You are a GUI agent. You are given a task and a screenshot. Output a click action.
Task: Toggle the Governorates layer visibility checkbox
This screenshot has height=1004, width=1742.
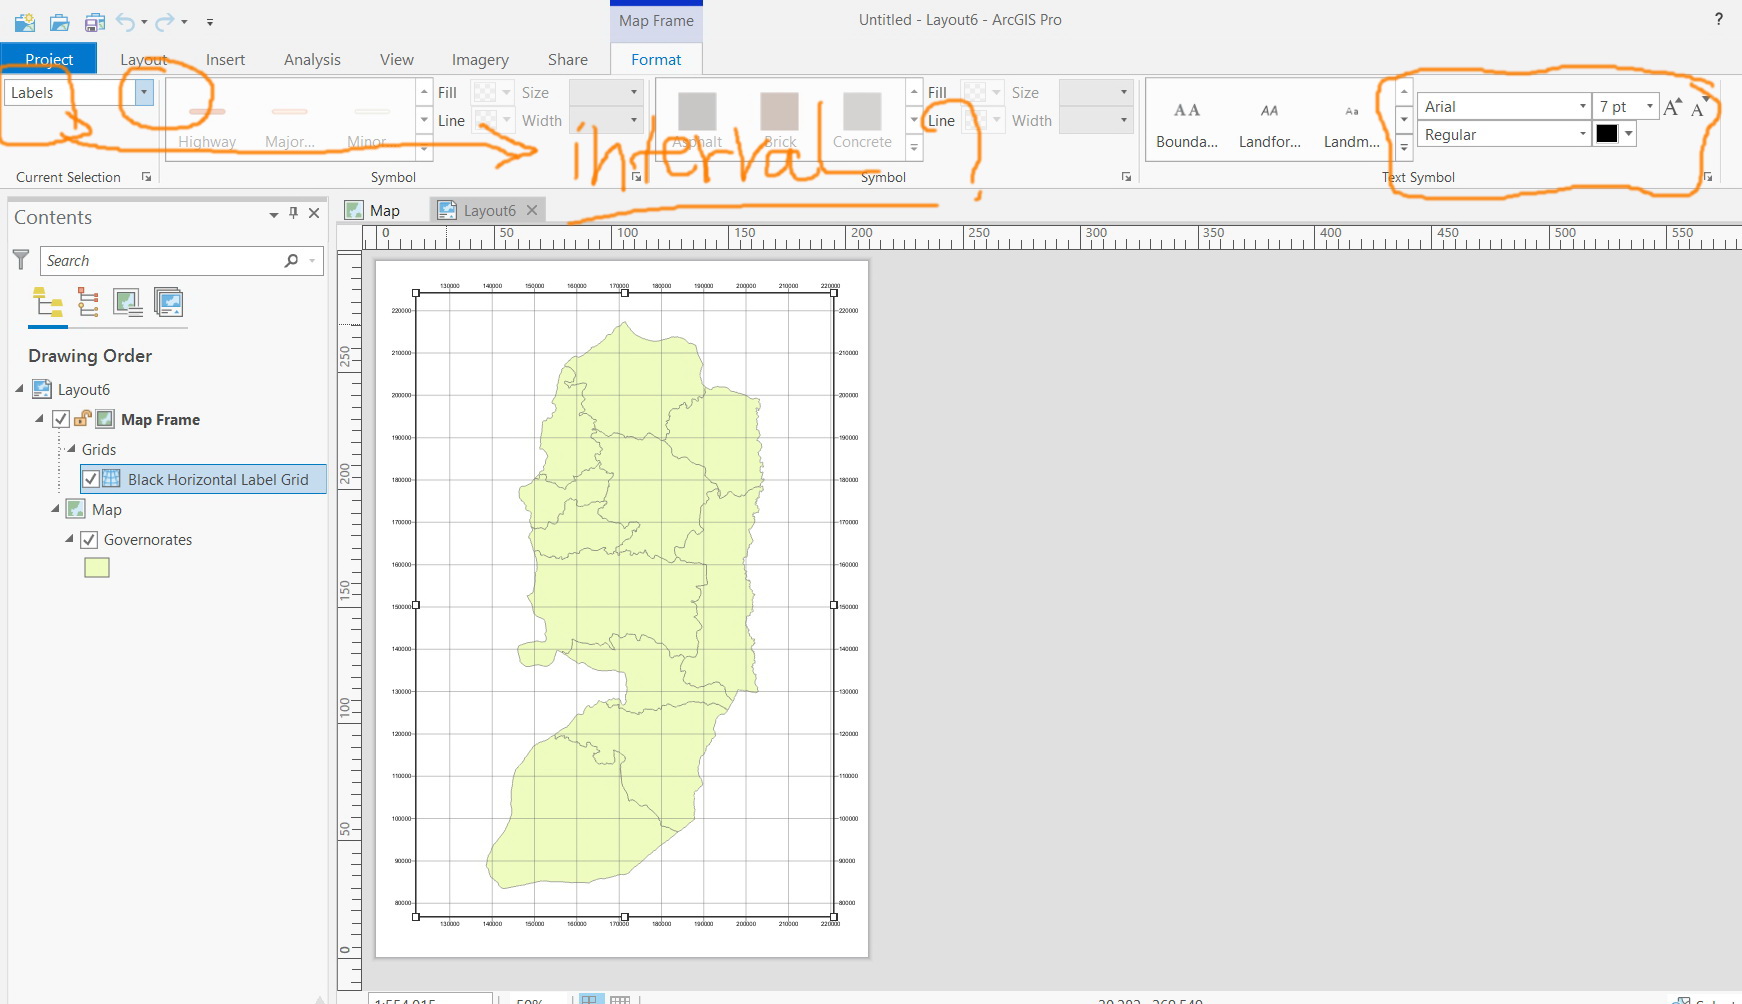[89, 540]
